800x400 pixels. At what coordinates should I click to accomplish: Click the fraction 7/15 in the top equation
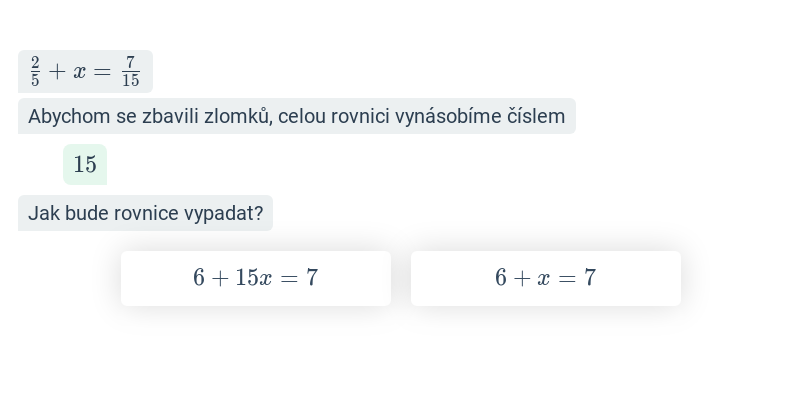131,72
